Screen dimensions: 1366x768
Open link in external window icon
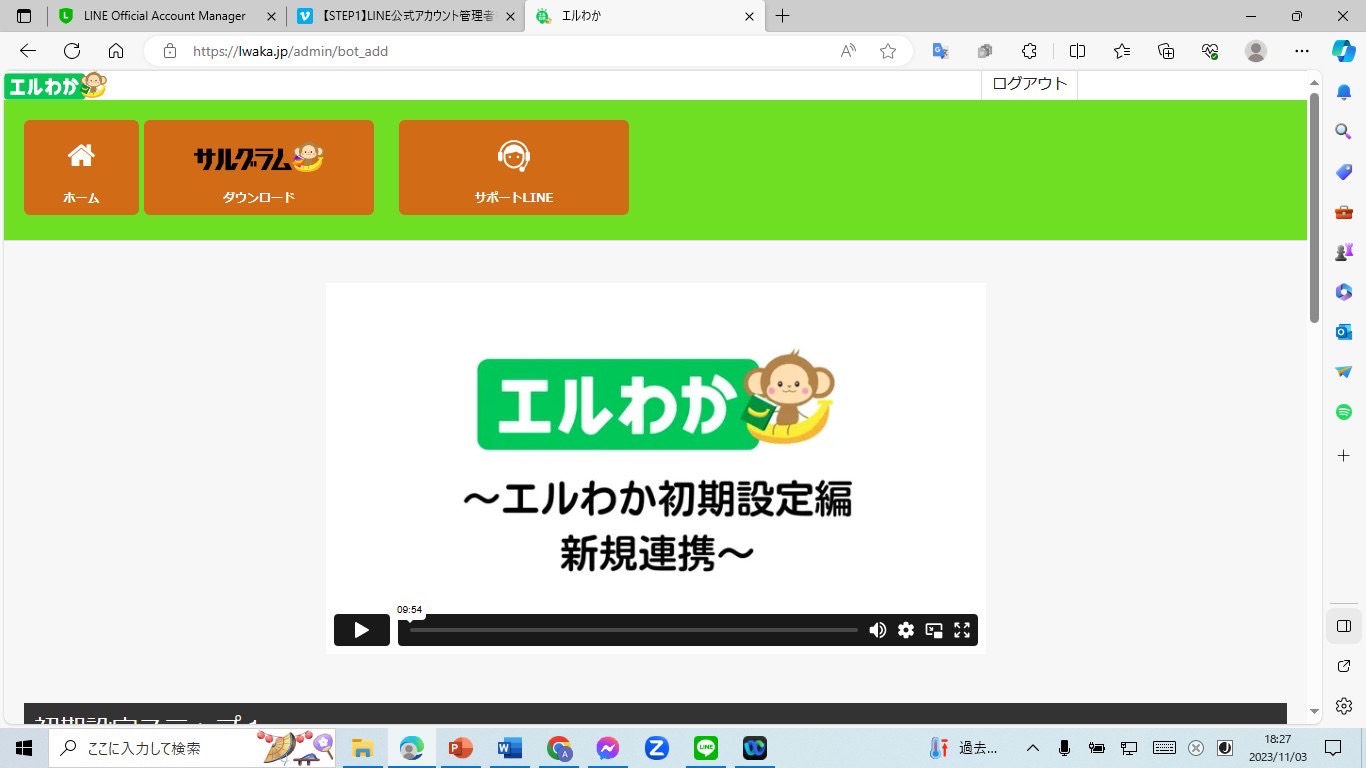pyautogui.click(x=1344, y=666)
